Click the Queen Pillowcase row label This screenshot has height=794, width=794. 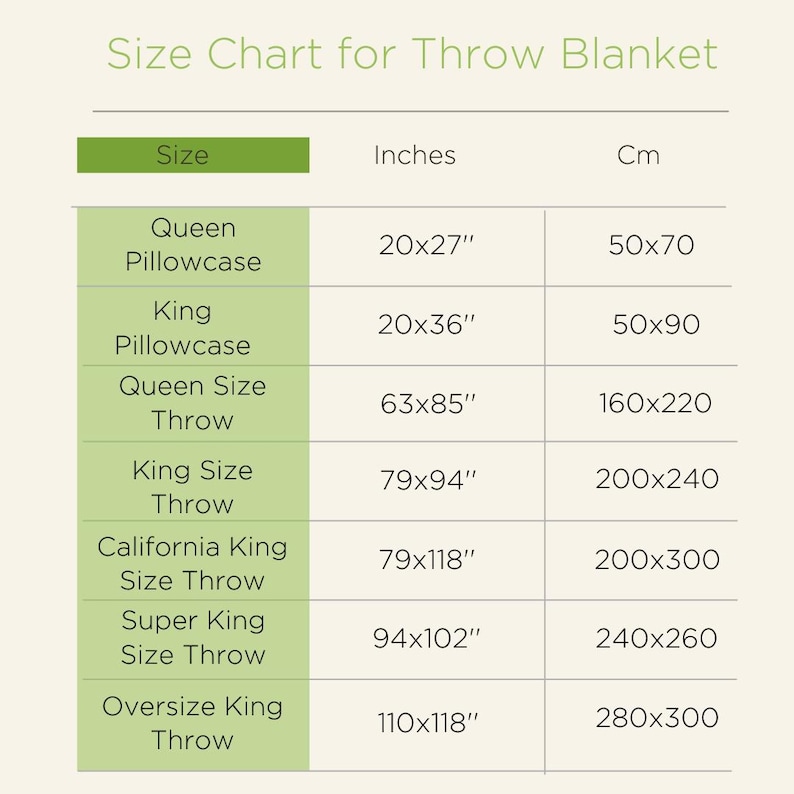[193, 245]
